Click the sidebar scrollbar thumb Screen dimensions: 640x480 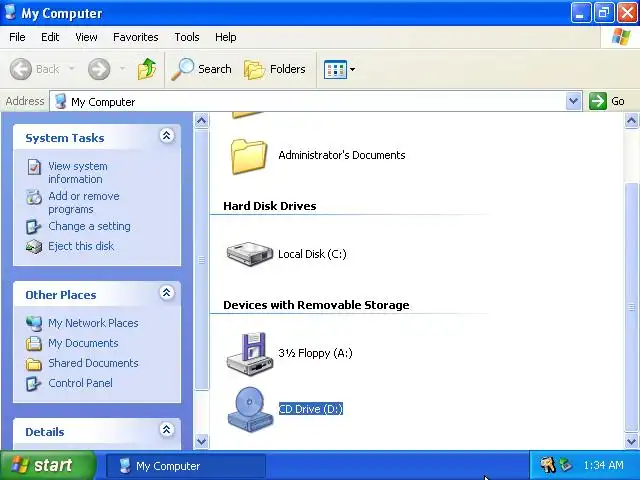tap(202, 260)
